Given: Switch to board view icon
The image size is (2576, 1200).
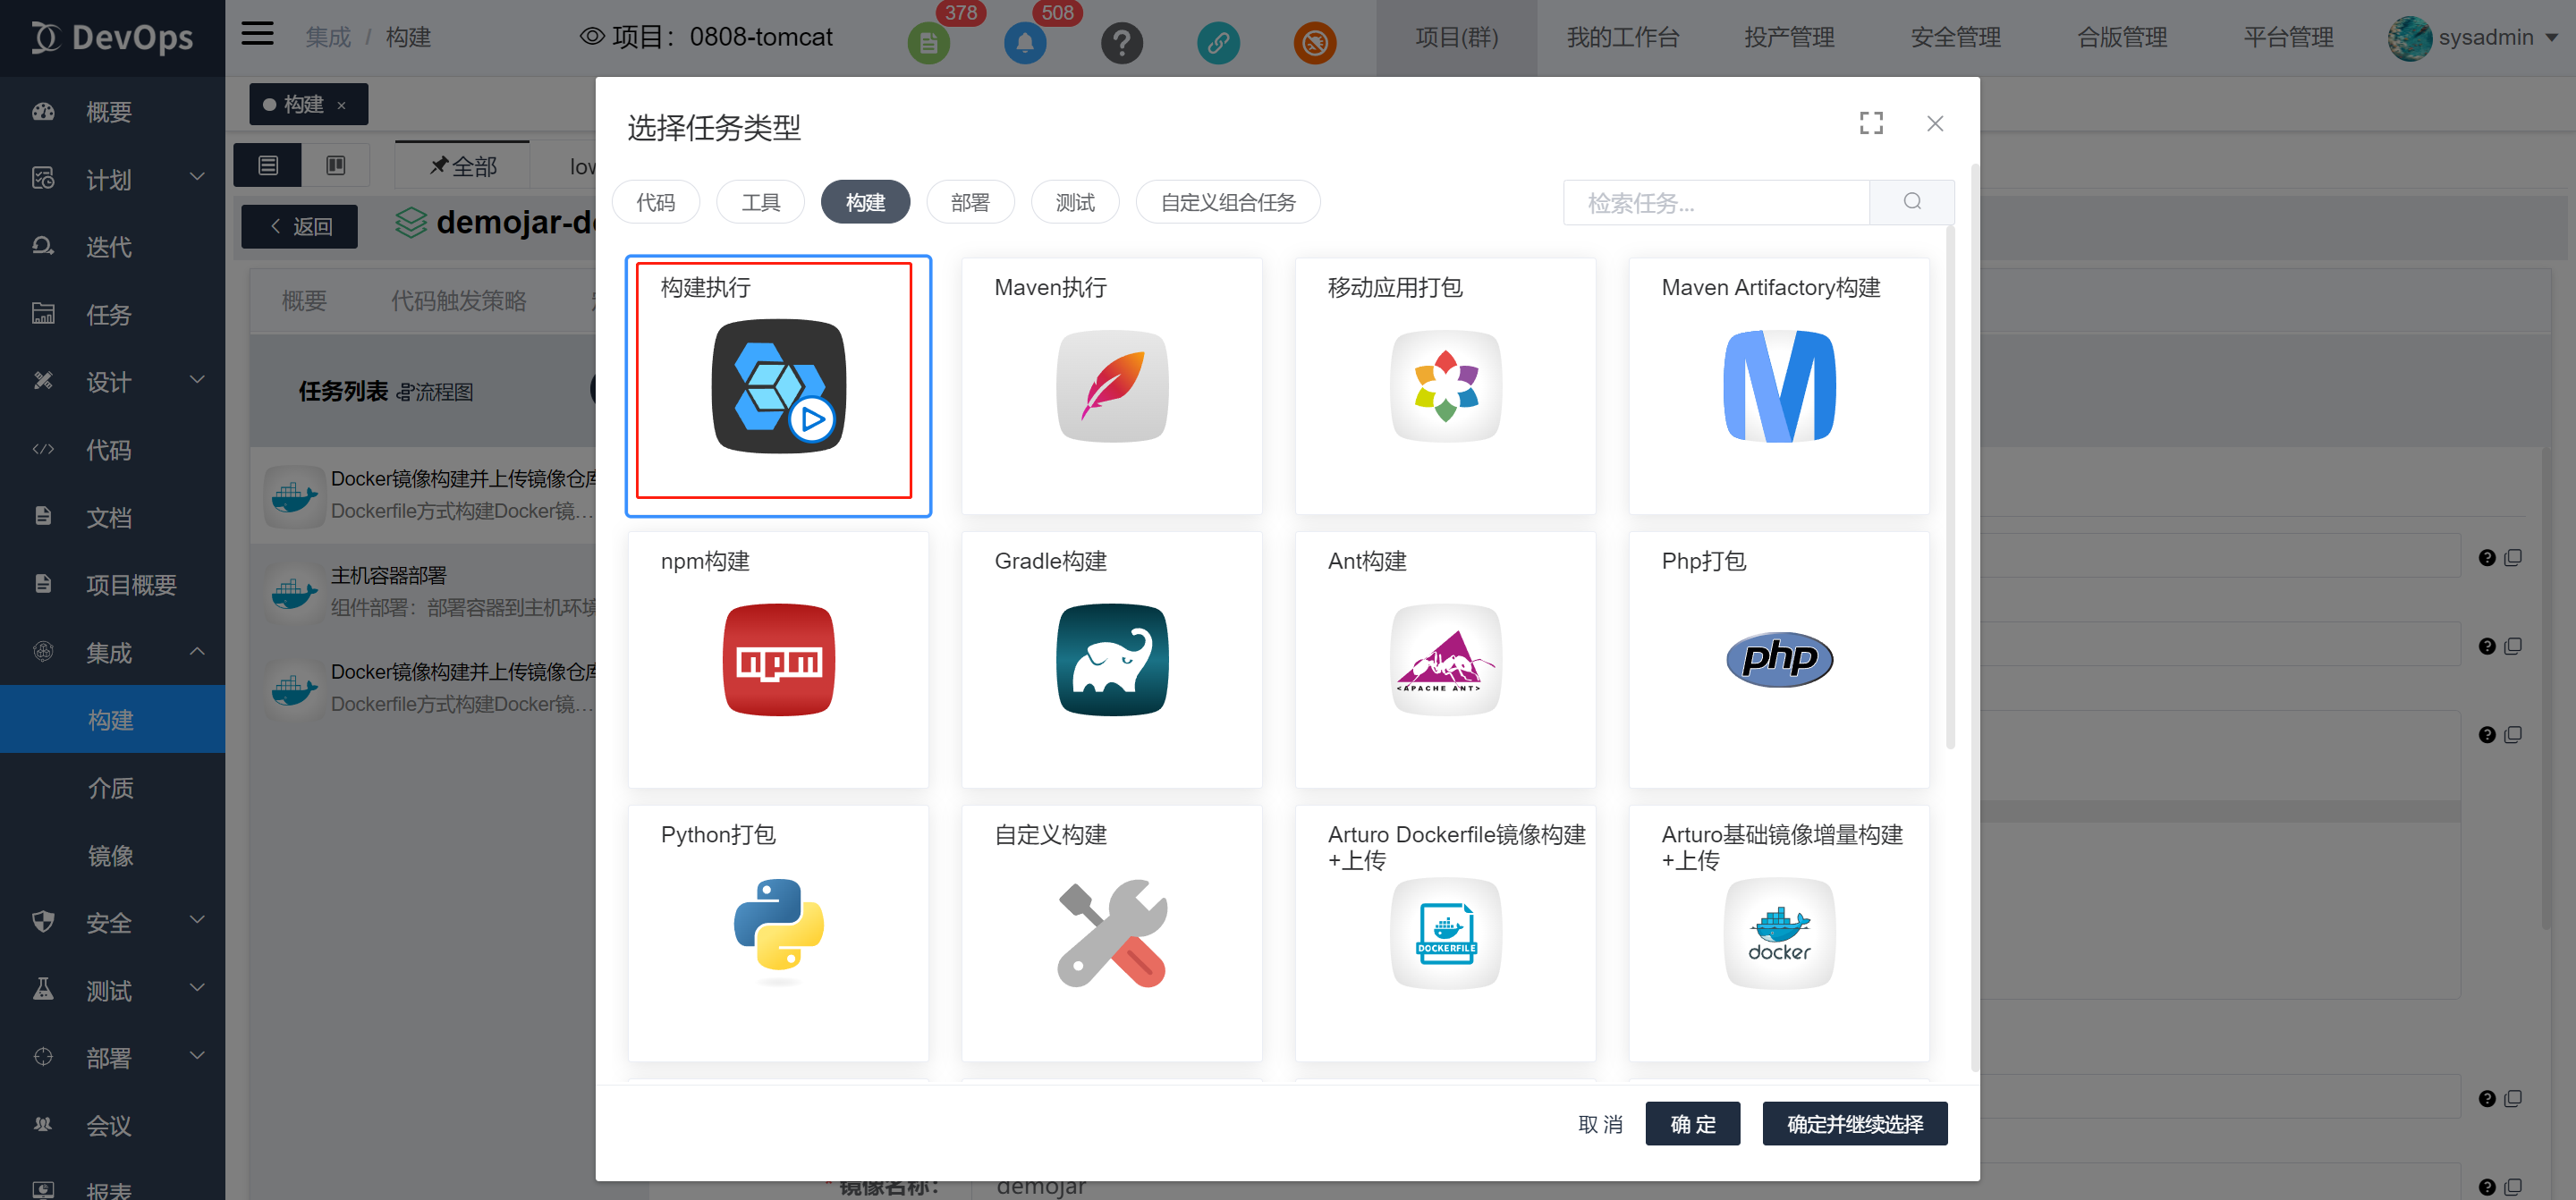Looking at the screenshot, I should pos(336,165).
